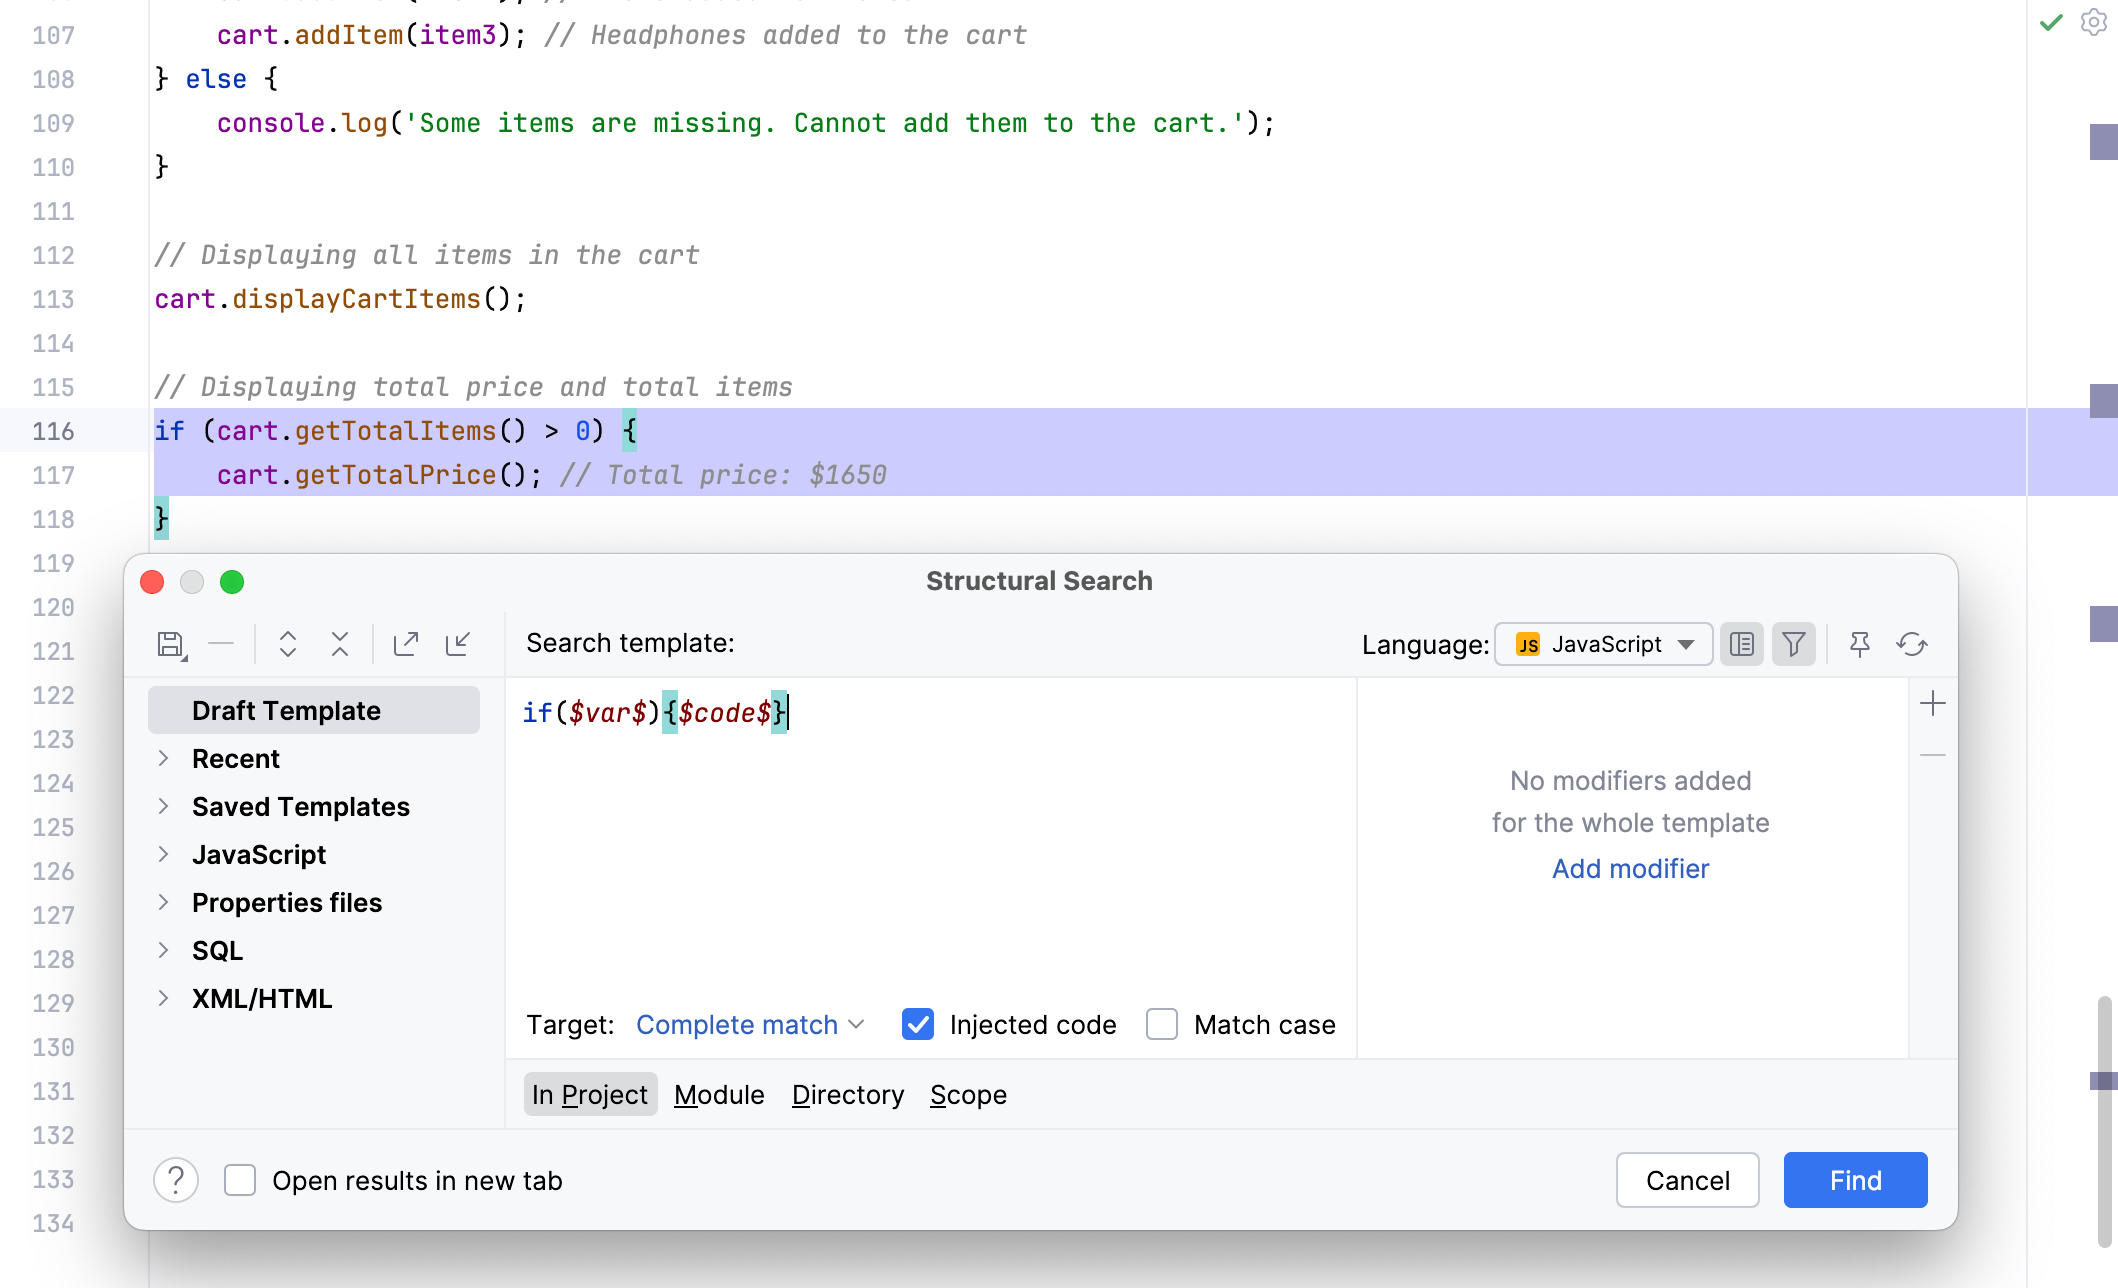Change Target from Complete match
This screenshot has width=2118, height=1288.
coord(750,1024)
